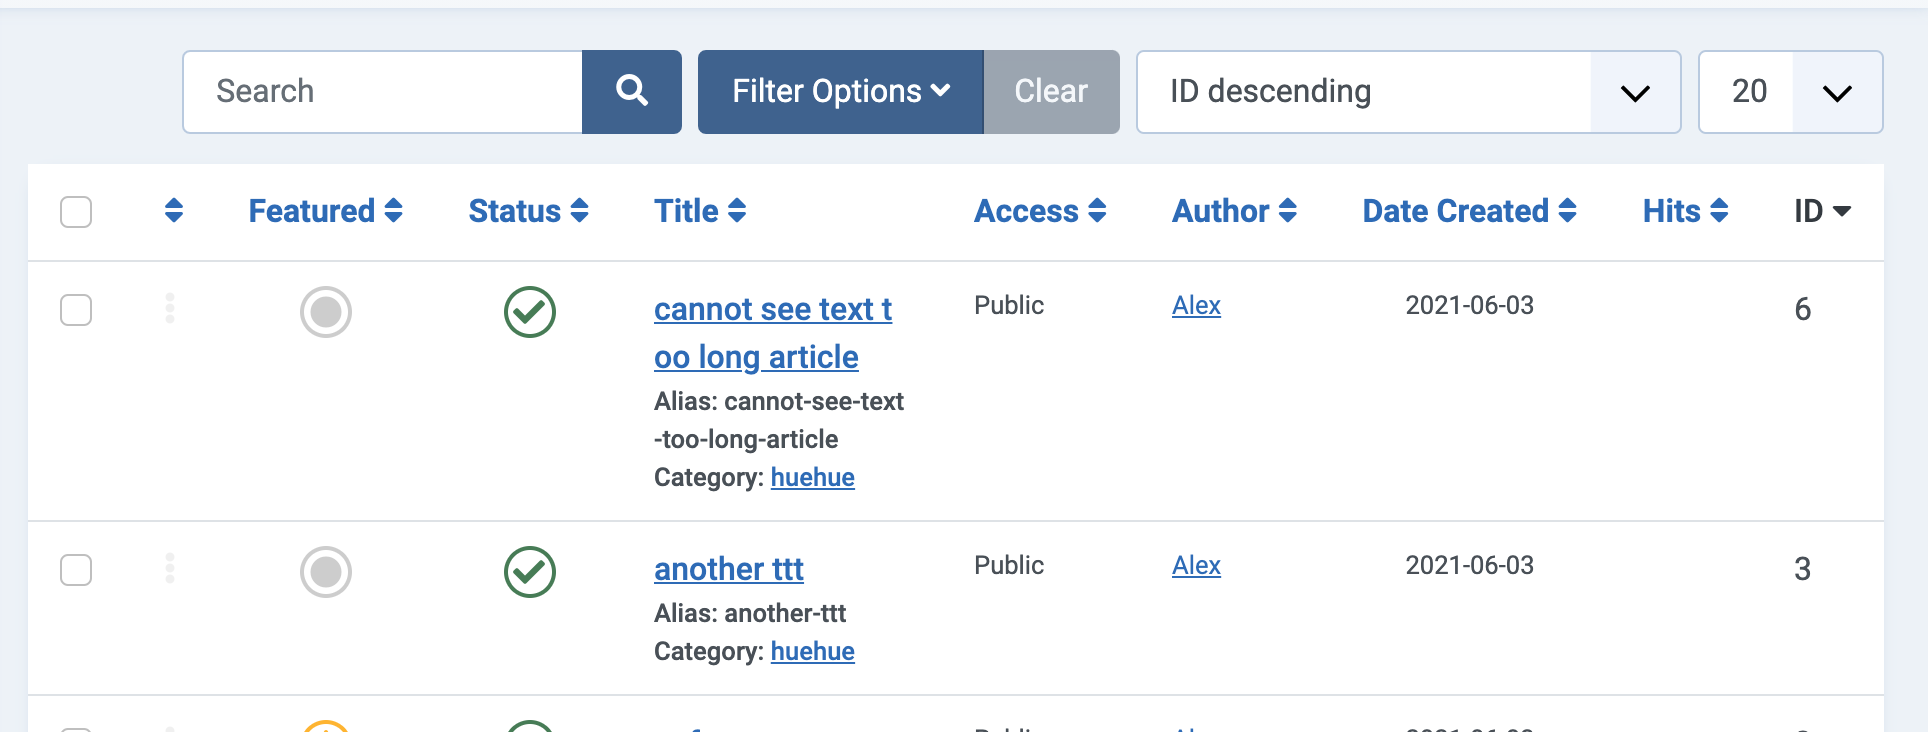
Task: Toggle featured status of 'another ttt' article
Action: [326, 572]
